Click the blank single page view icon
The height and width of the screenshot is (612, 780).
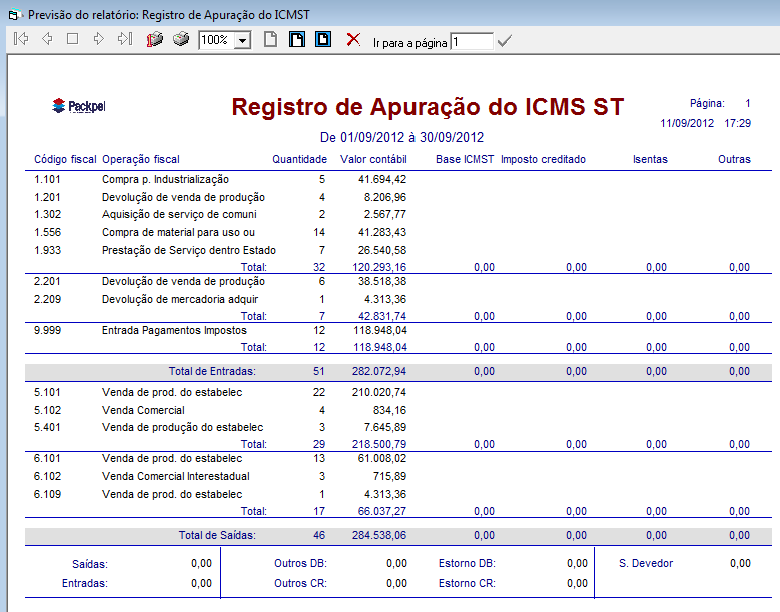click(270, 39)
